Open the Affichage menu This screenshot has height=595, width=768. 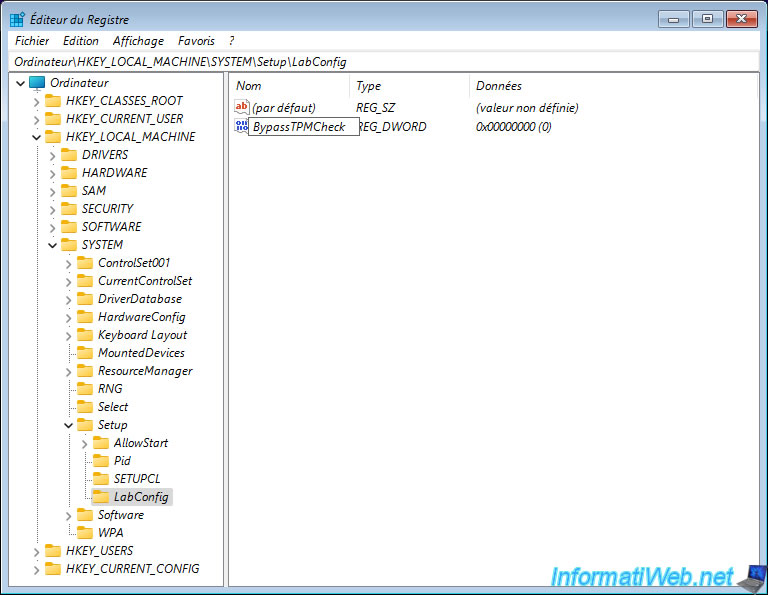(x=138, y=41)
